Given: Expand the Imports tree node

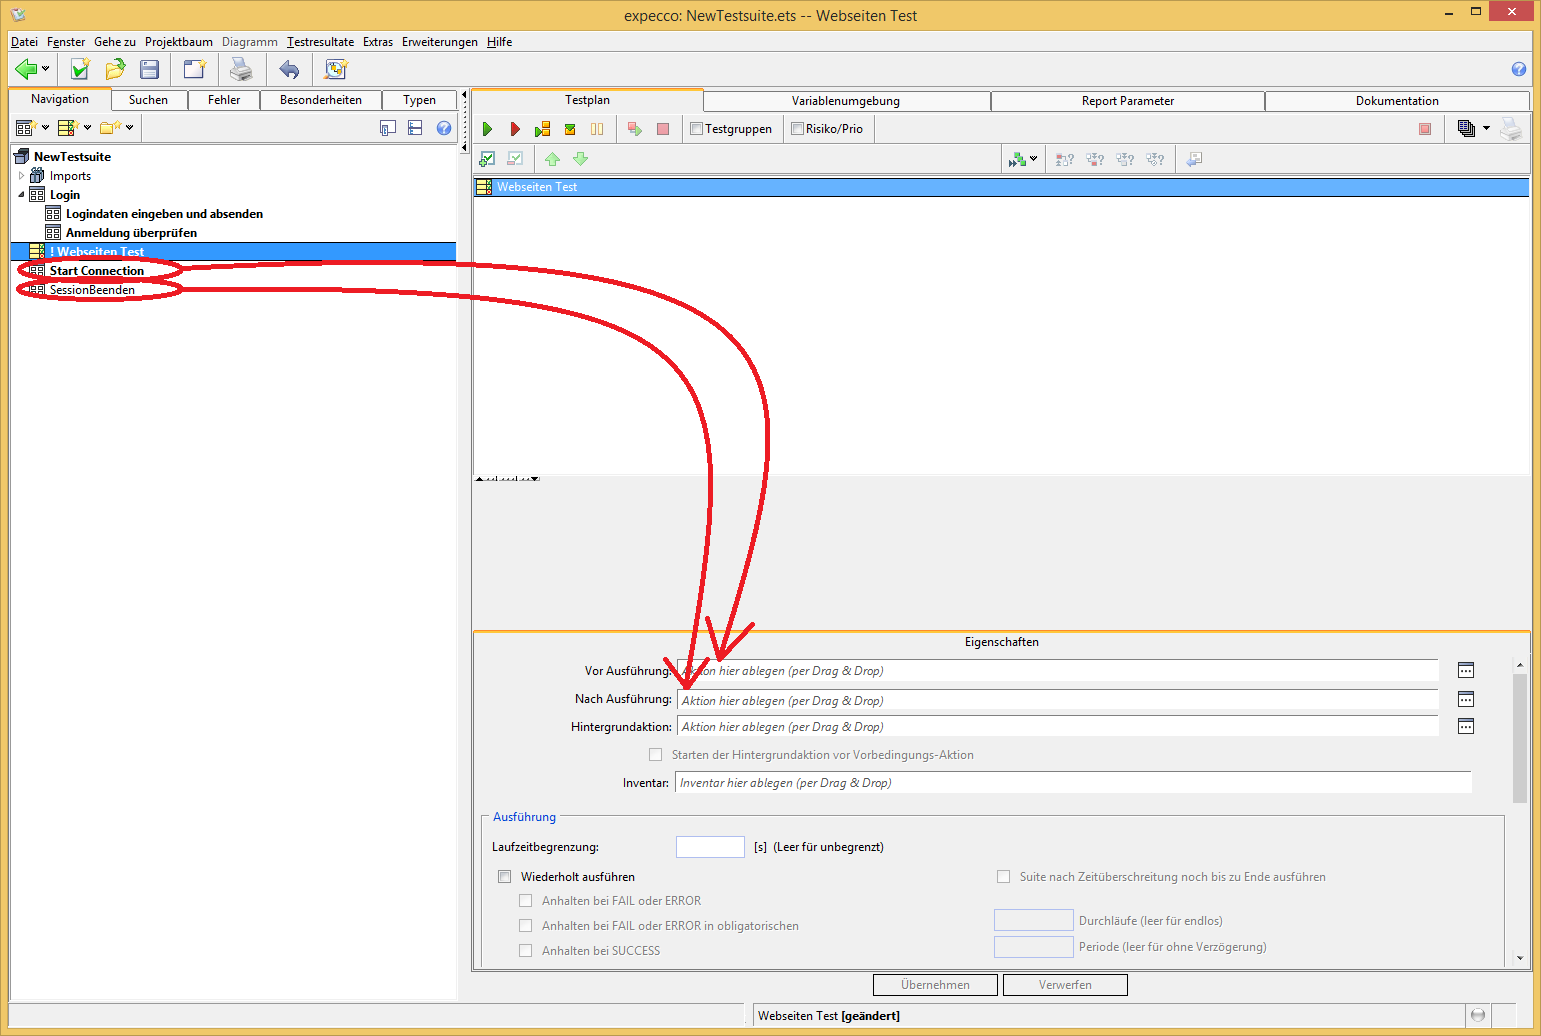Looking at the screenshot, I should (x=21, y=176).
